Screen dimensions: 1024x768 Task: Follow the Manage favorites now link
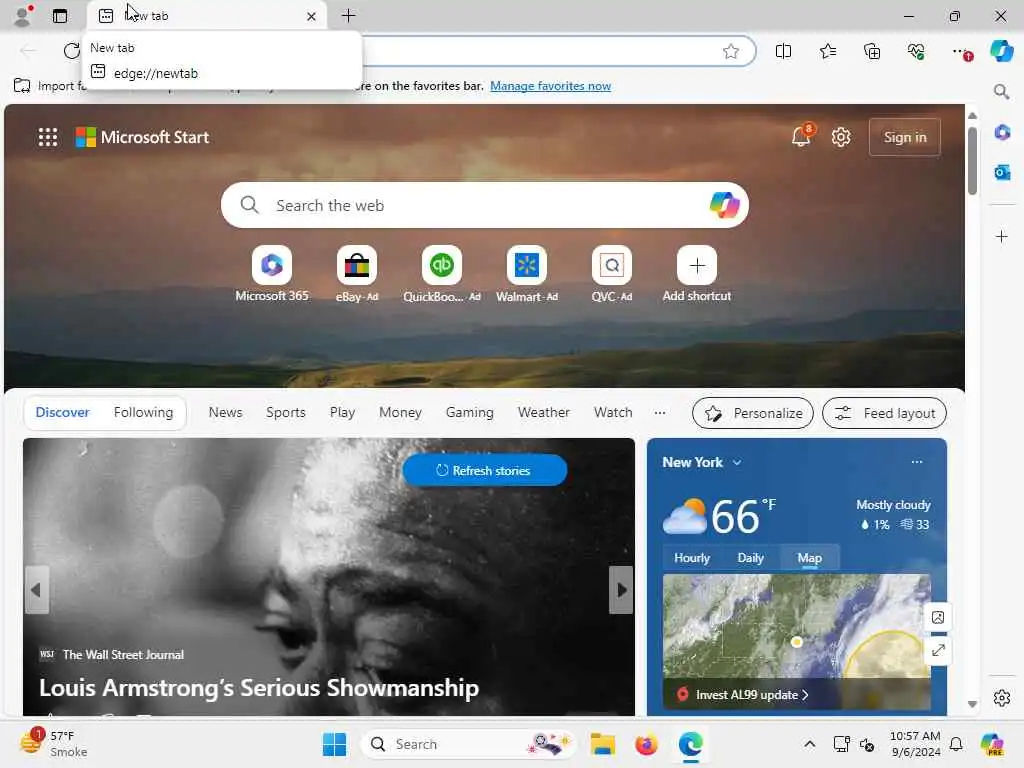tap(551, 86)
